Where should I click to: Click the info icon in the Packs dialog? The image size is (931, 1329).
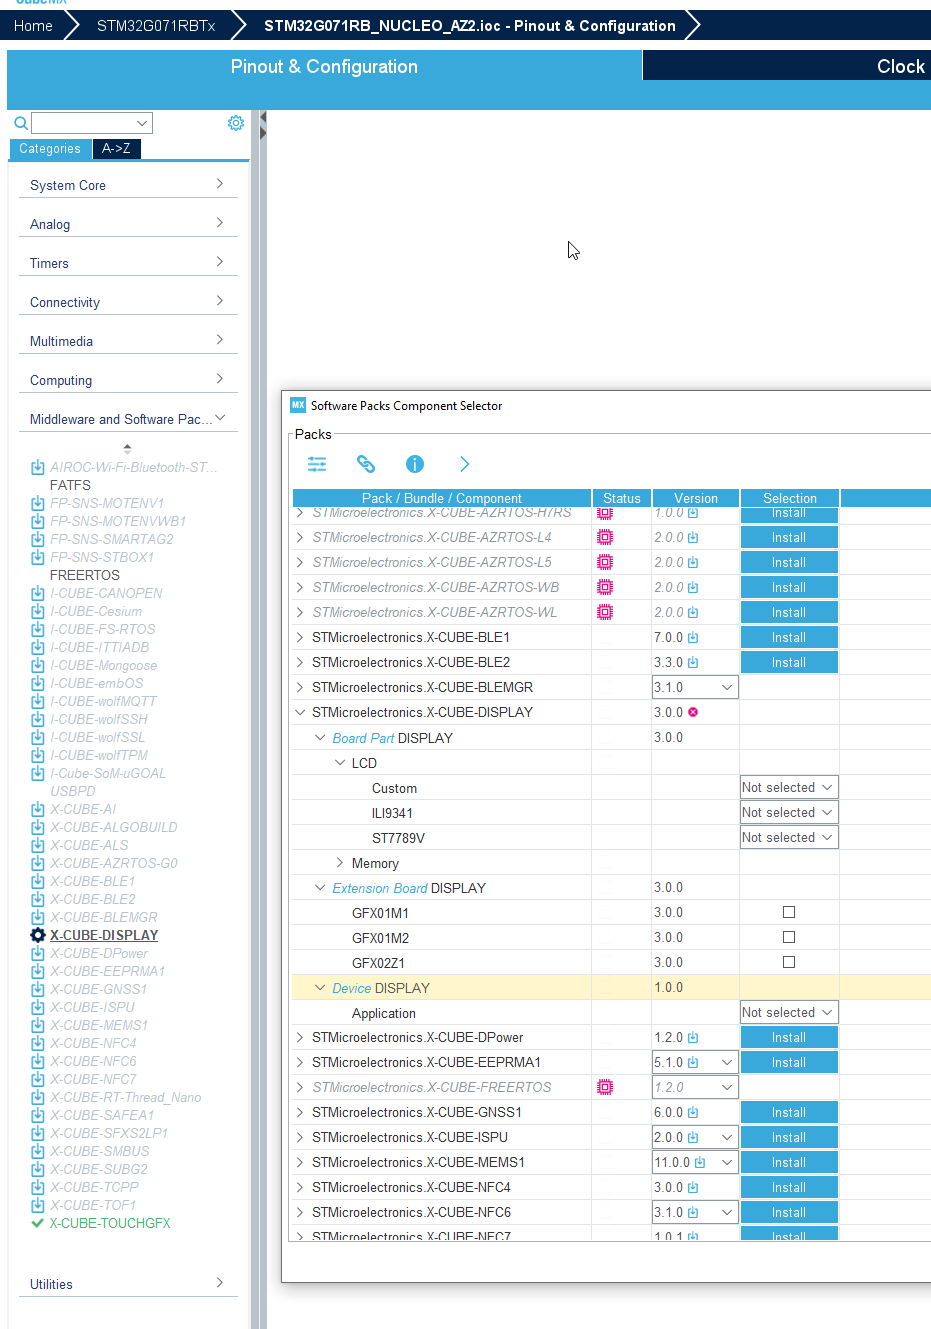(414, 463)
